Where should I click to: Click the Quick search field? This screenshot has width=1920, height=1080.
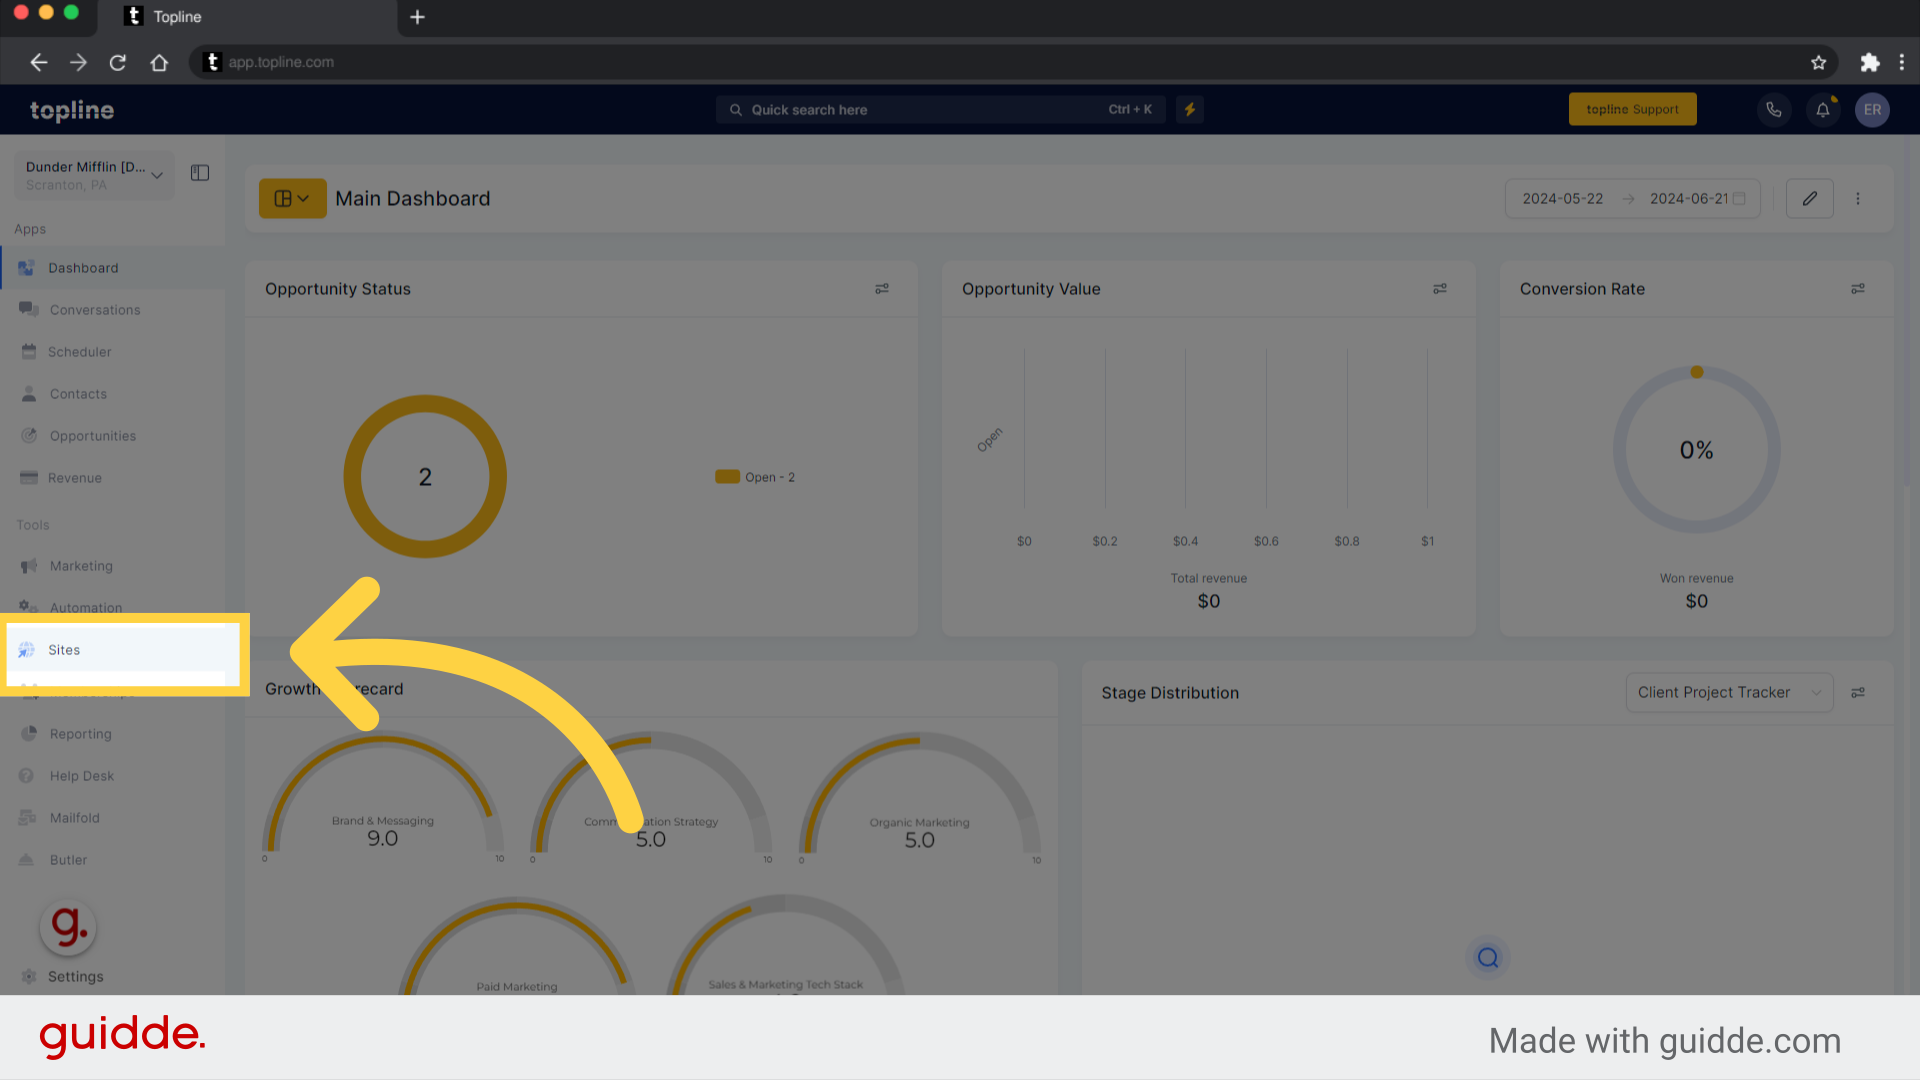[940, 109]
